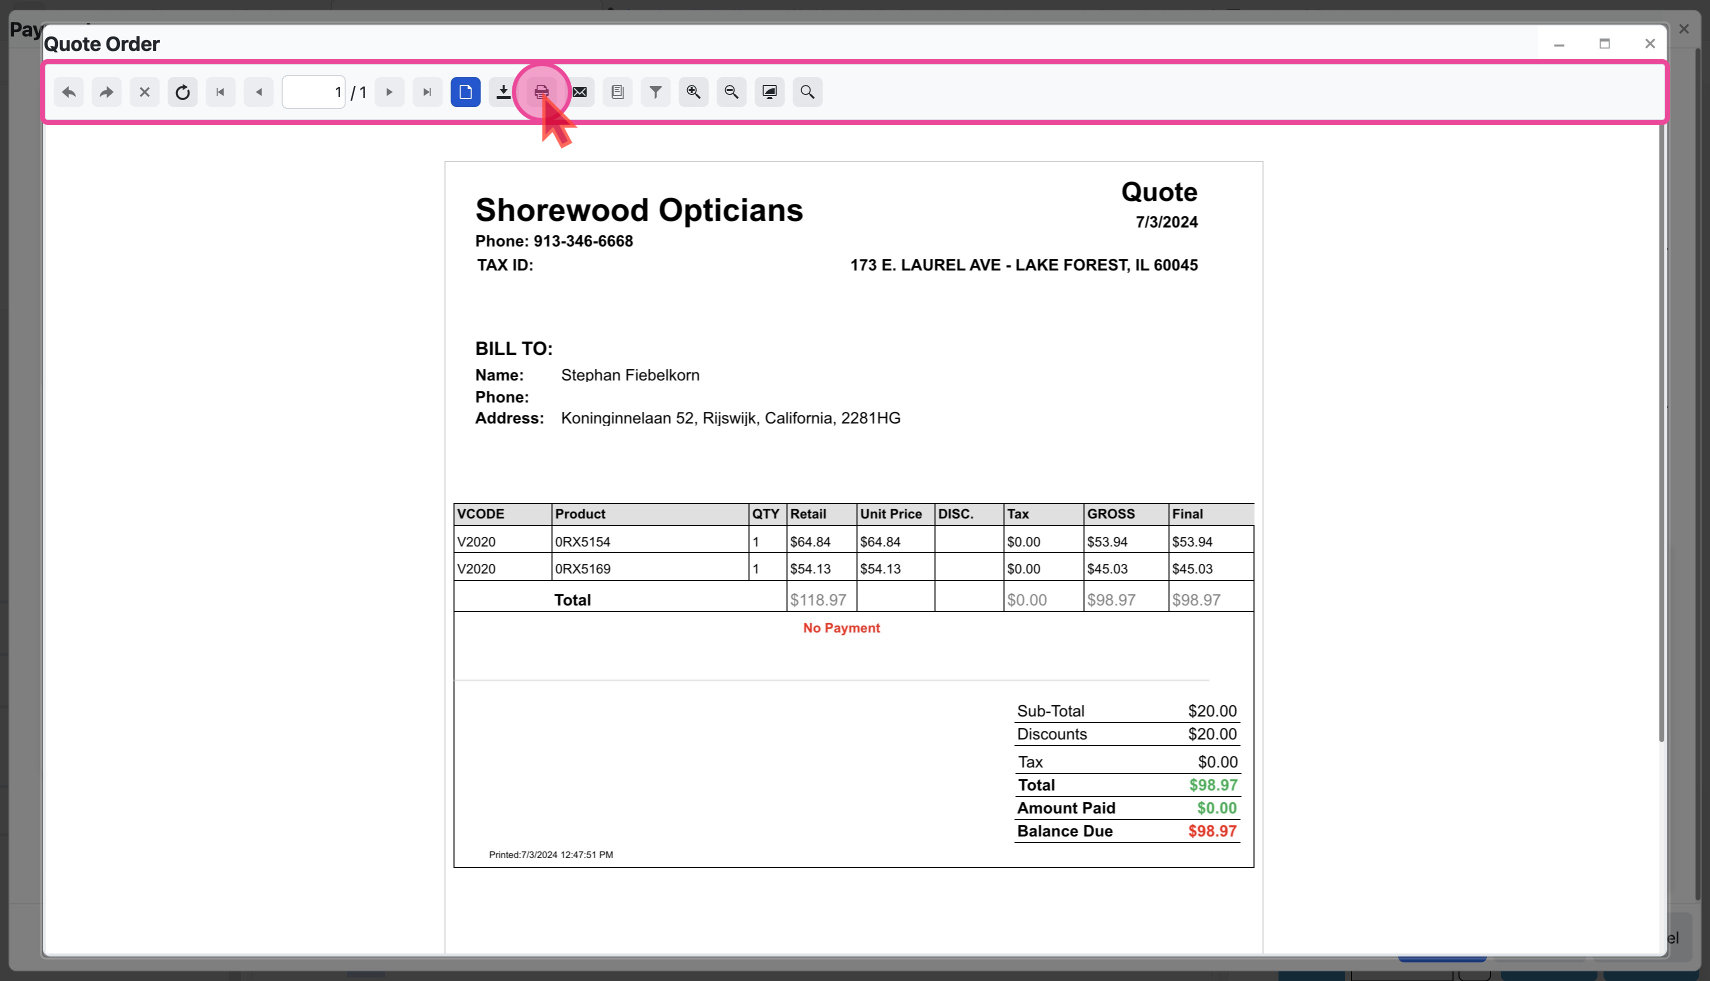
Task: Zoom in on the quote report
Action: 693,92
